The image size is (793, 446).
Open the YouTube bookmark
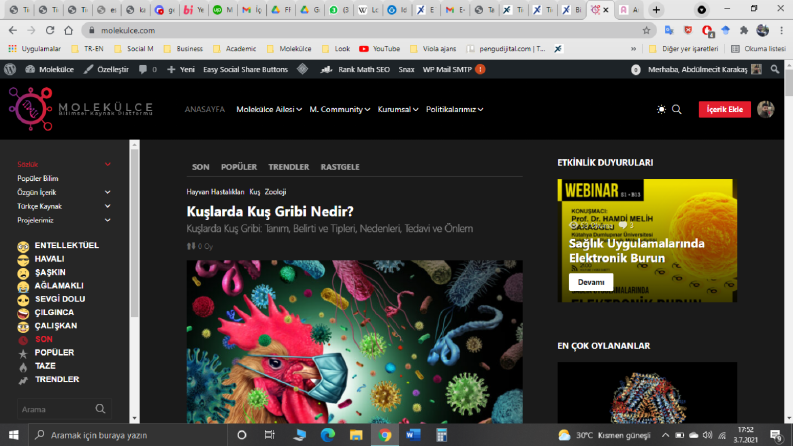[380, 49]
